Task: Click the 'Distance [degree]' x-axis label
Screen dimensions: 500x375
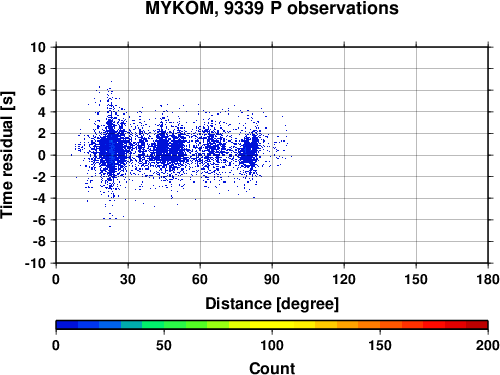Action: click(272, 304)
